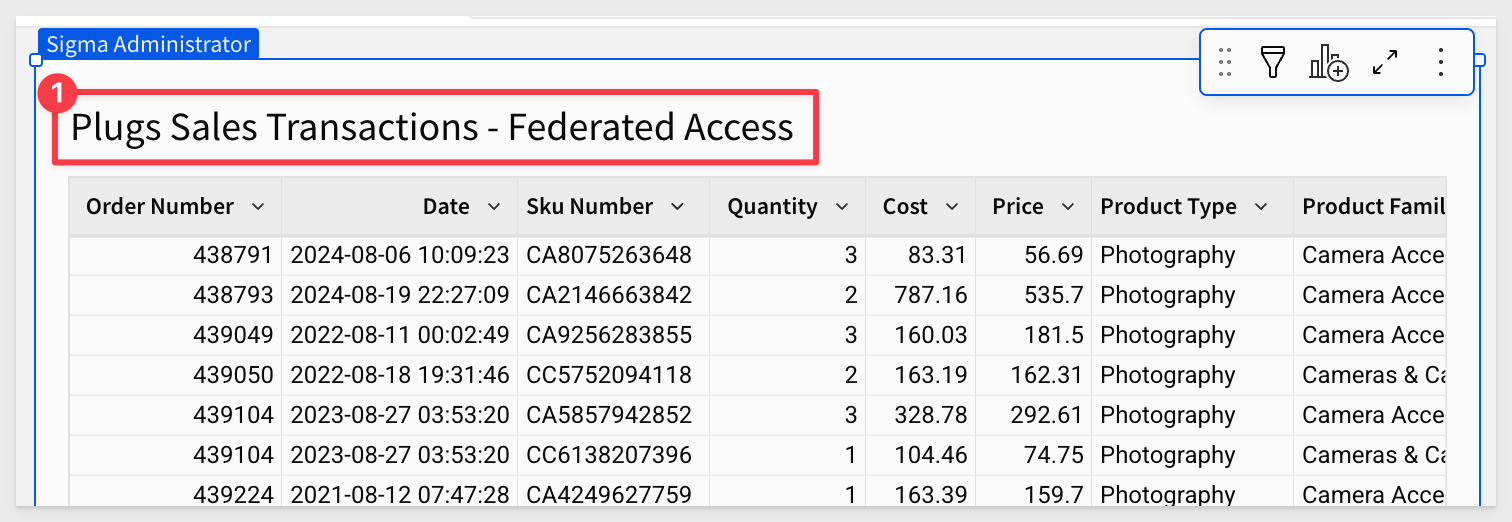This screenshot has height=522, width=1512.
Task: Open the Order Number column dropdown arrow
Action: (258, 207)
